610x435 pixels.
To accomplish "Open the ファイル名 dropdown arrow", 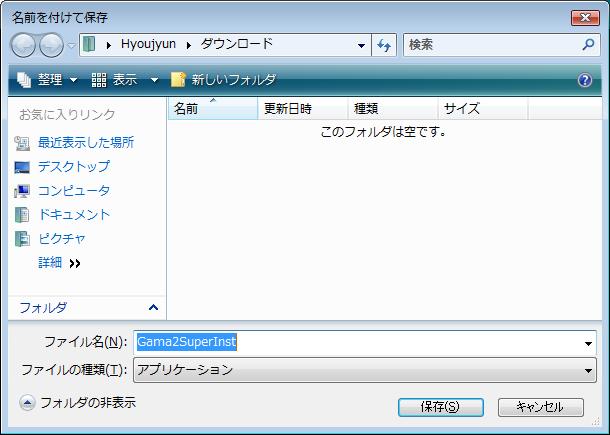I will coord(588,343).
